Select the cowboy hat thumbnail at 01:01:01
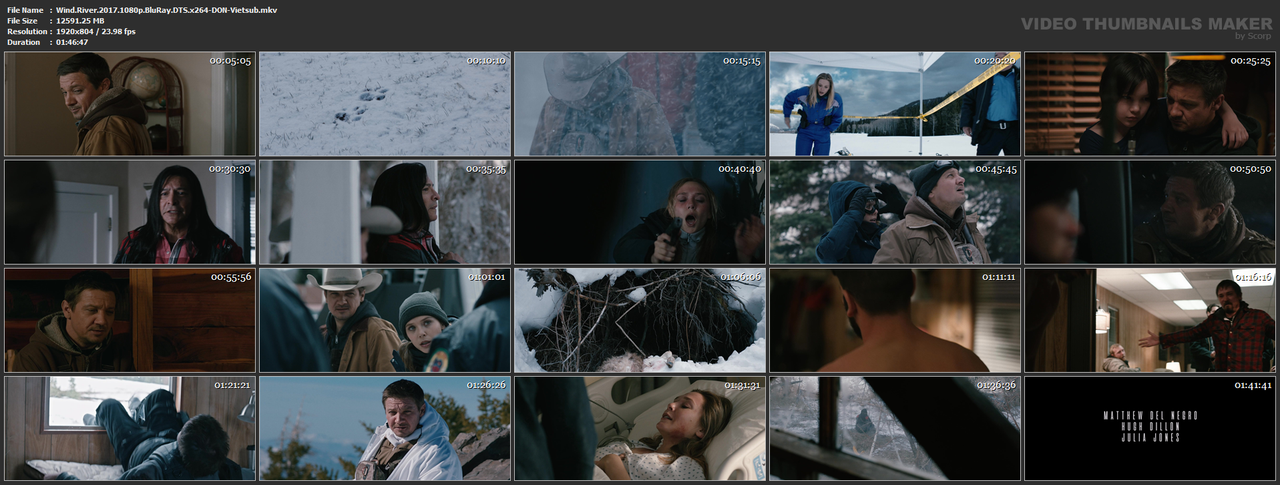Image resolution: width=1280 pixels, height=485 pixels. click(385, 320)
